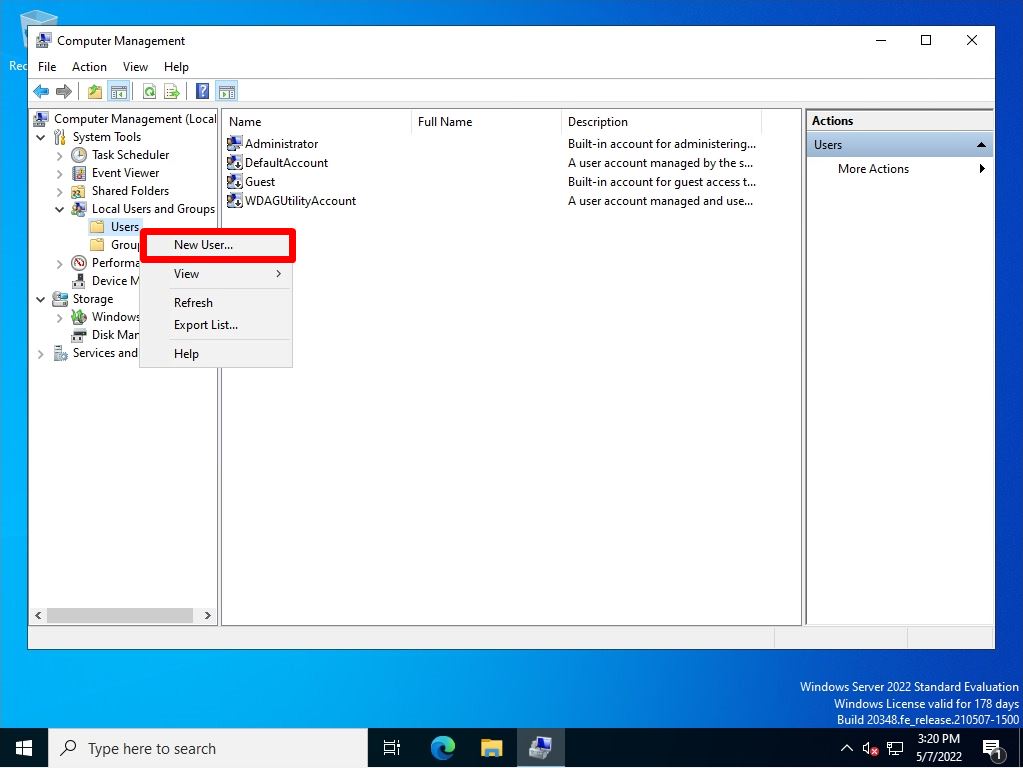Expand the Services and Applications node

(40, 354)
